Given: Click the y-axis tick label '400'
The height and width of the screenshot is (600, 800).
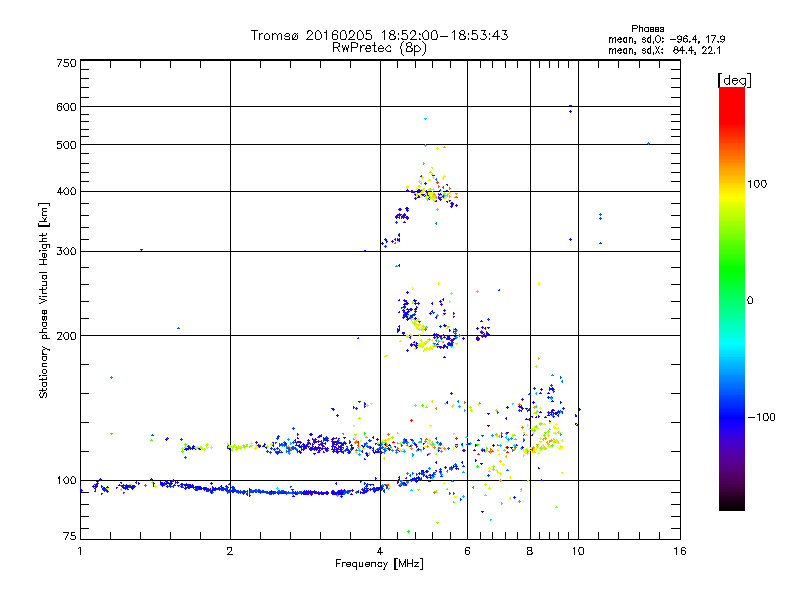Looking at the screenshot, I should tap(67, 192).
